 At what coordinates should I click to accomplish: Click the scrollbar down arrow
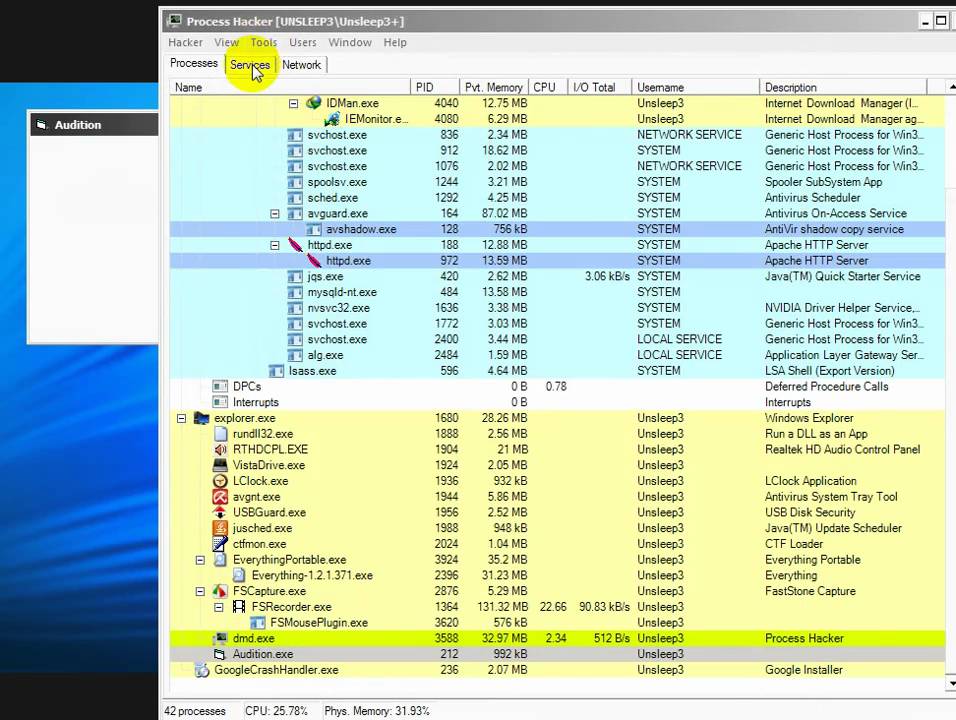(x=951, y=683)
